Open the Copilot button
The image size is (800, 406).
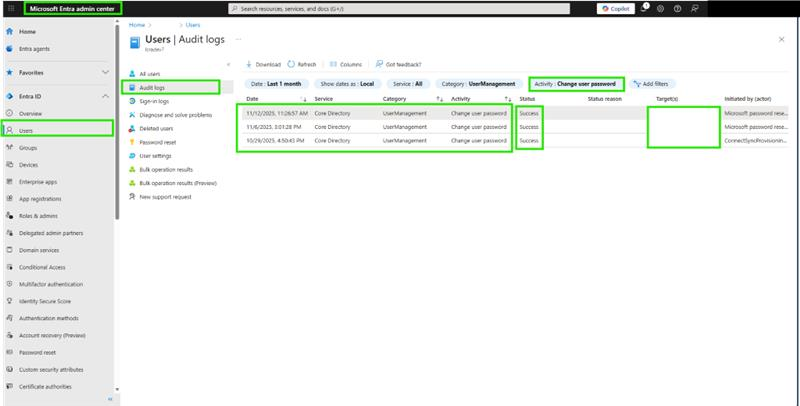tap(616, 9)
